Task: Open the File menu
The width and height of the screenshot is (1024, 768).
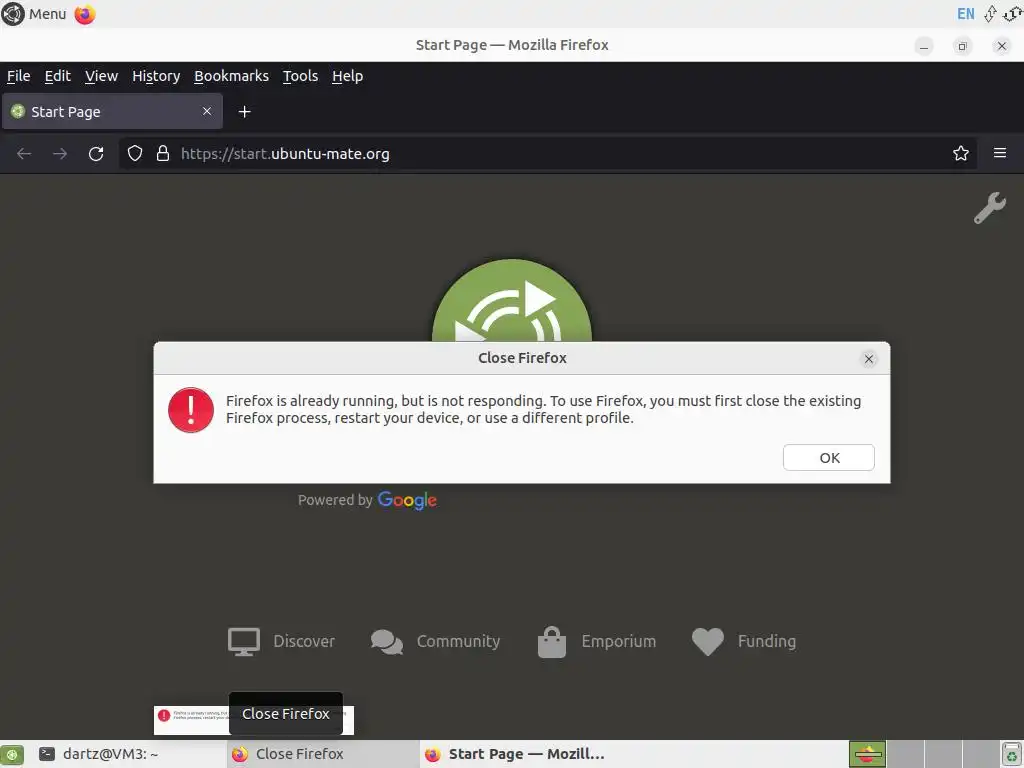Action: coord(18,76)
